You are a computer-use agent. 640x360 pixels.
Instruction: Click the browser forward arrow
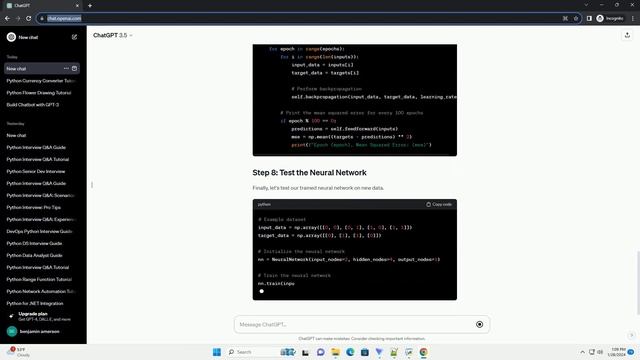[18, 18]
